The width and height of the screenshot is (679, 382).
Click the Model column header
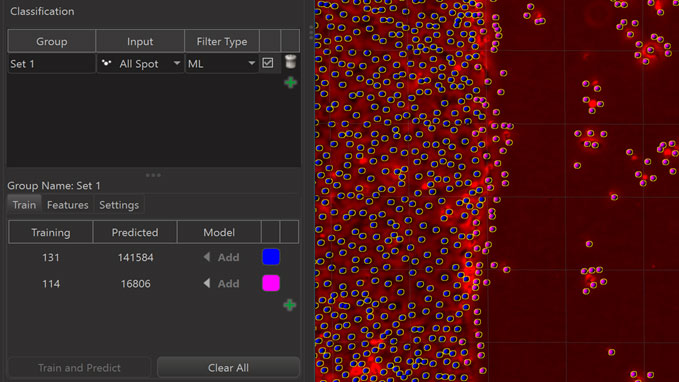tap(219, 232)
